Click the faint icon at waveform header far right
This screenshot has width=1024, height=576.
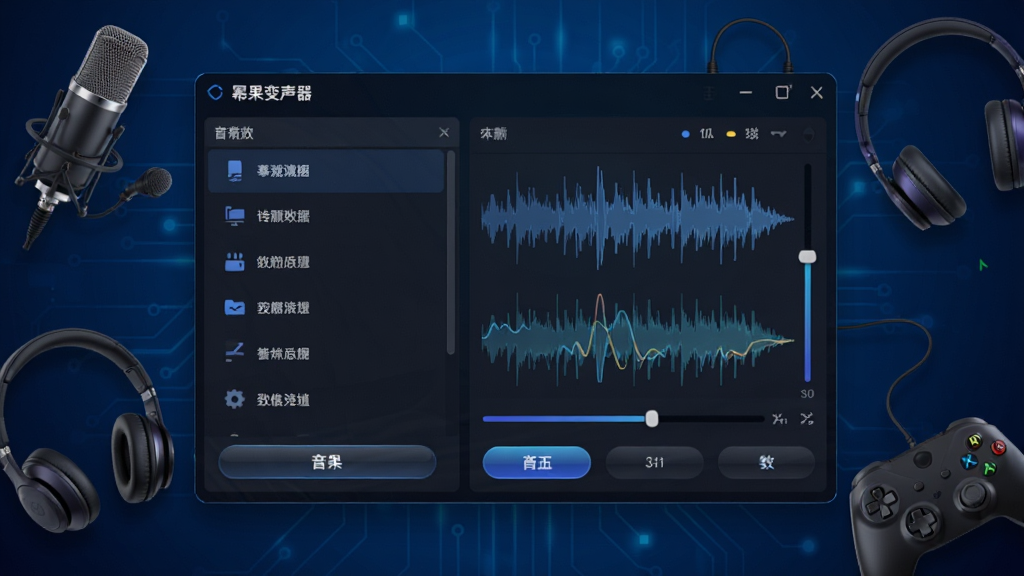click(808, 134)
